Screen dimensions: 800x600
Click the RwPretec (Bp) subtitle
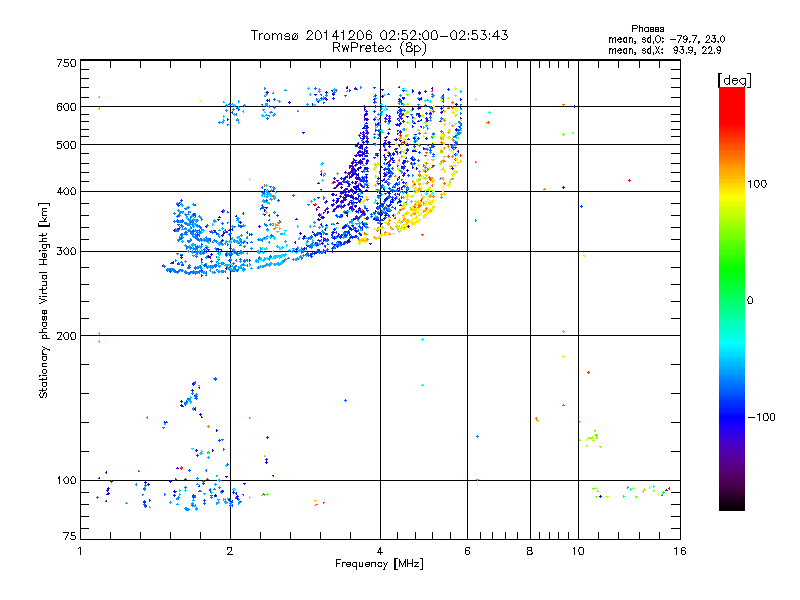tap(379, 47)
